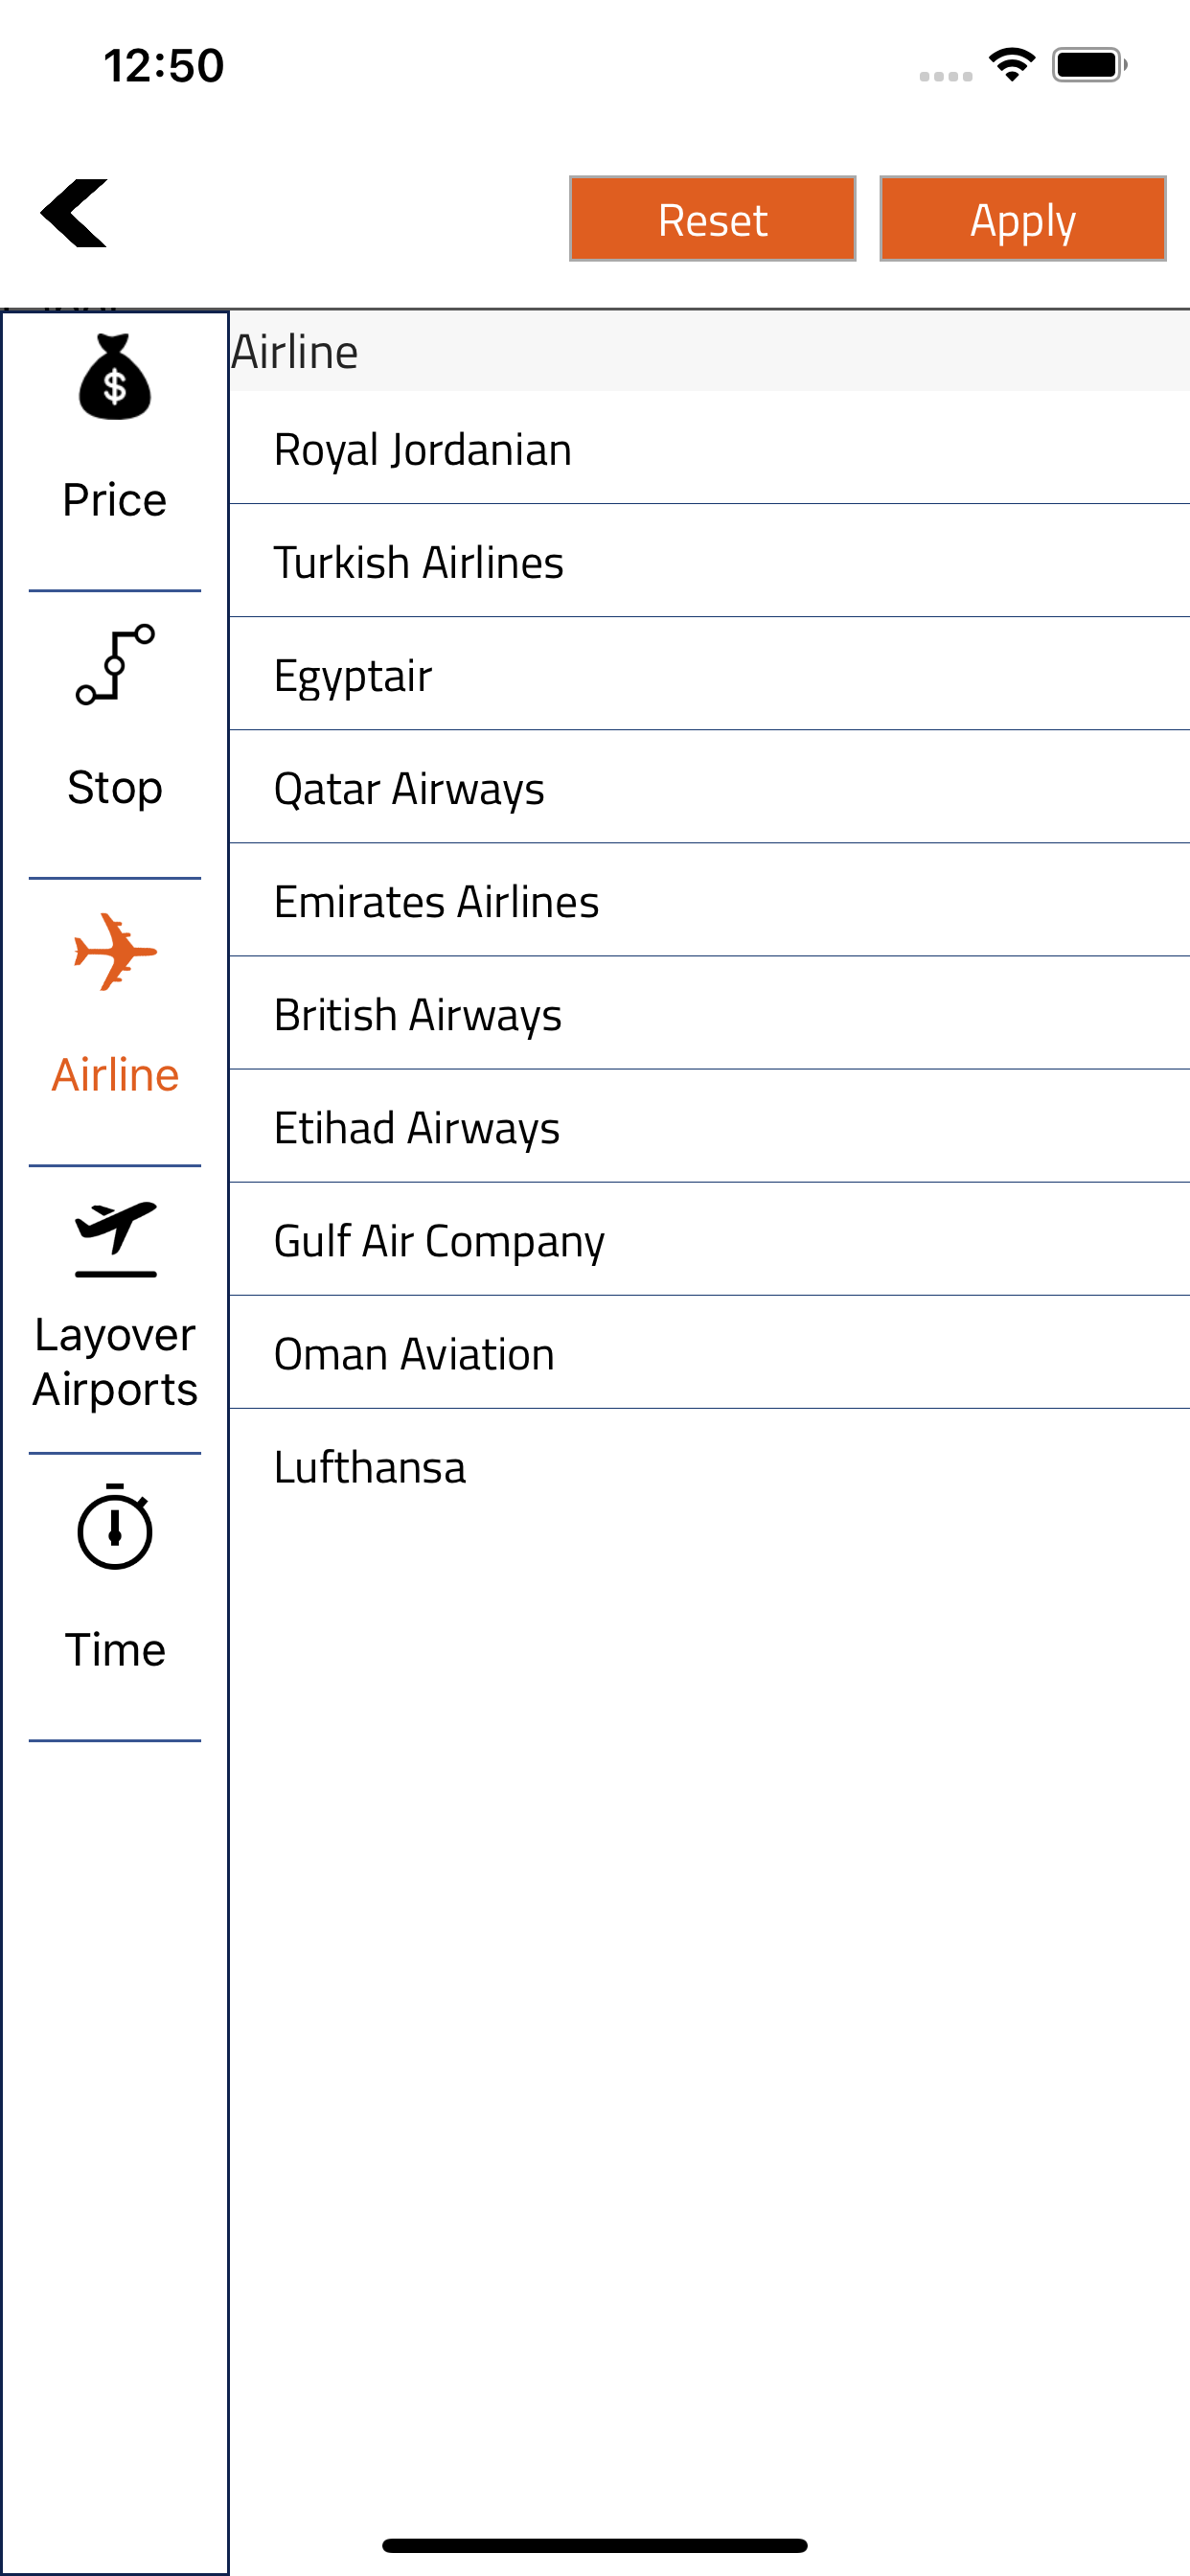Select Etihad Airways entry
This screenshot has height=2576, width=1190.
pos(709,1126)
